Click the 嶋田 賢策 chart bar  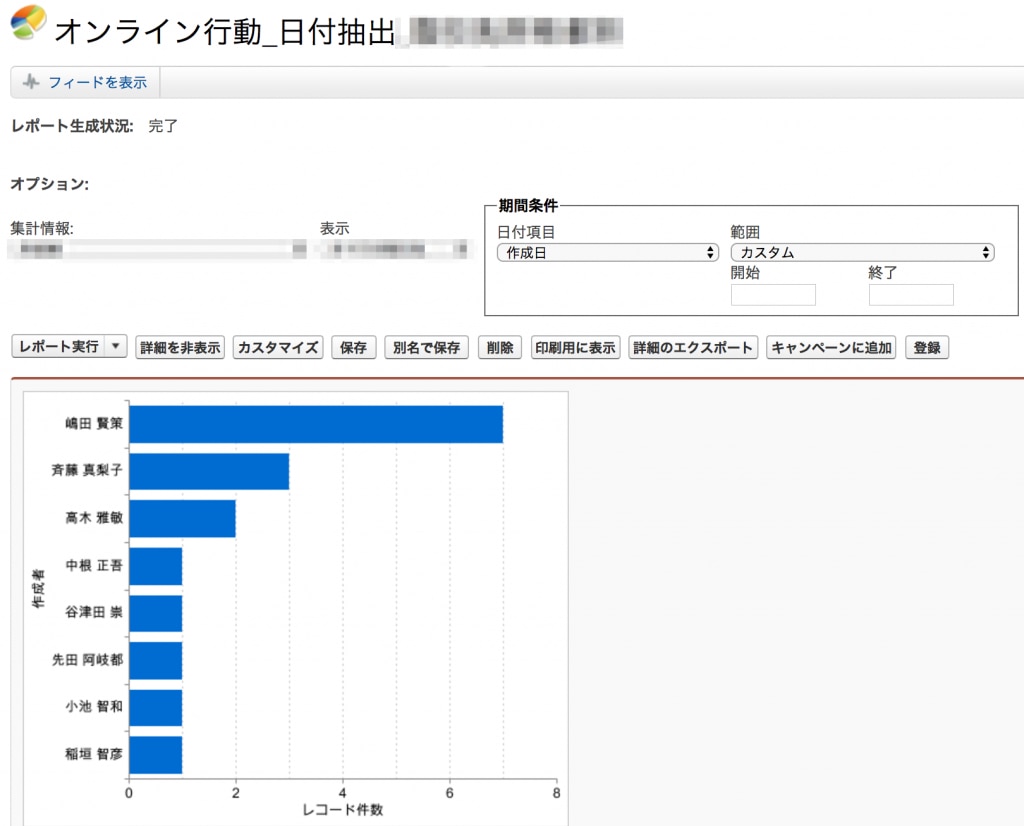coord(316,424)
